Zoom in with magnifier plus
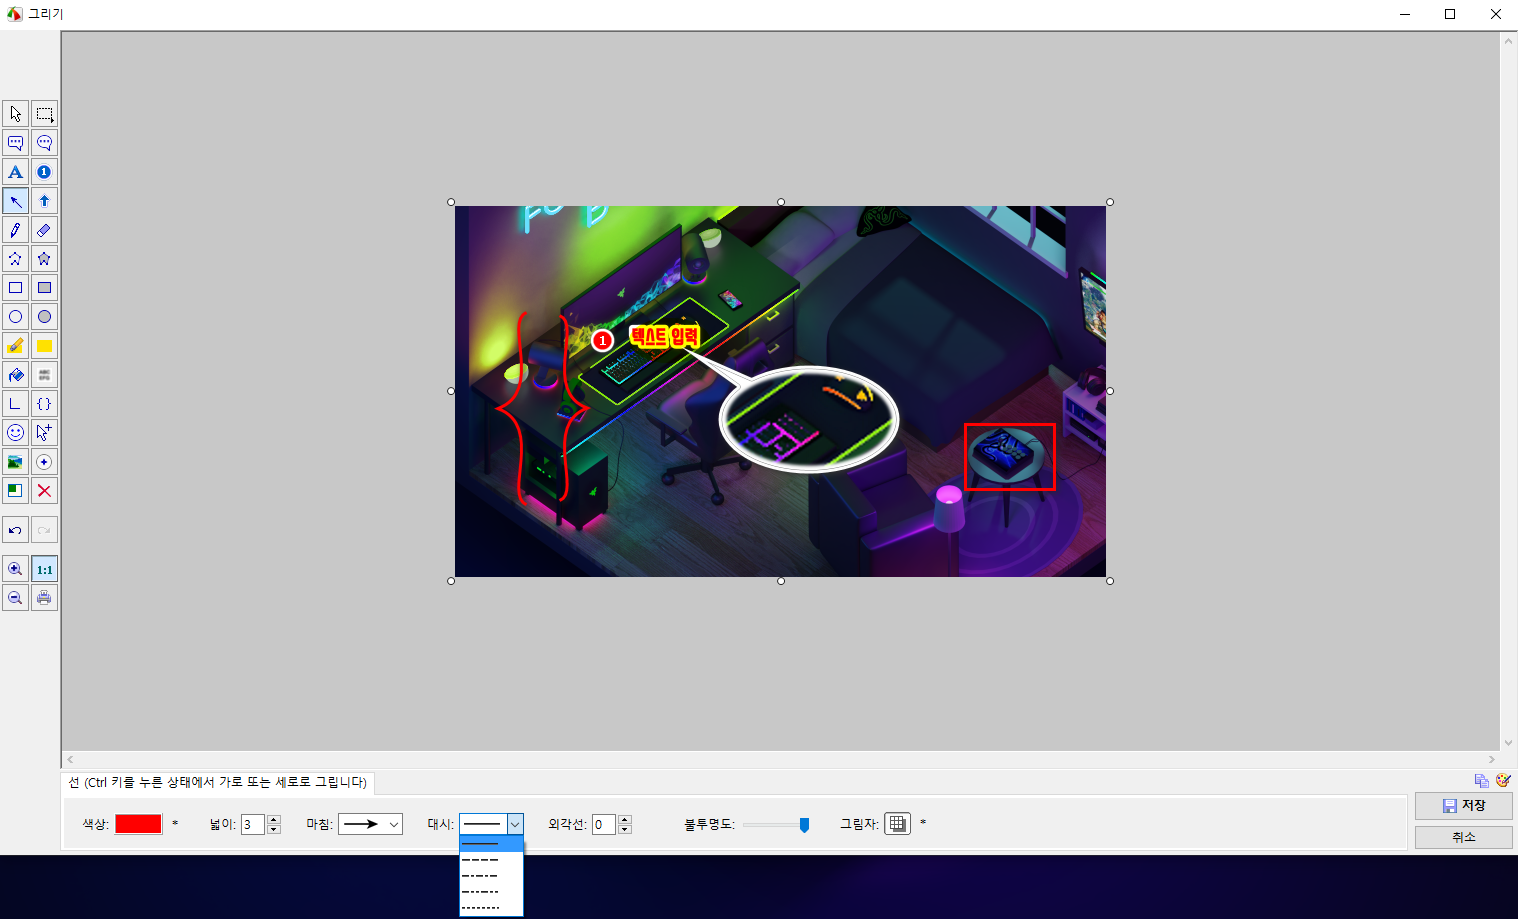 [x=15, y=569]
